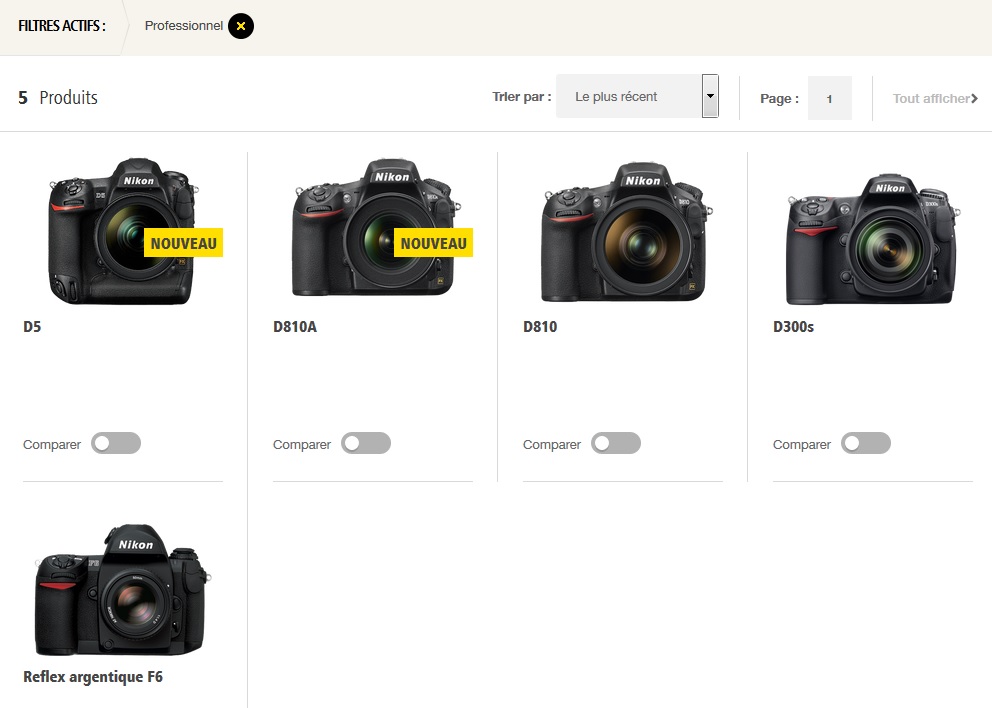This screenshot has width=992, height=708.
Task: Click the FILTRES ACTIFS label
Action: coord(62,26)
